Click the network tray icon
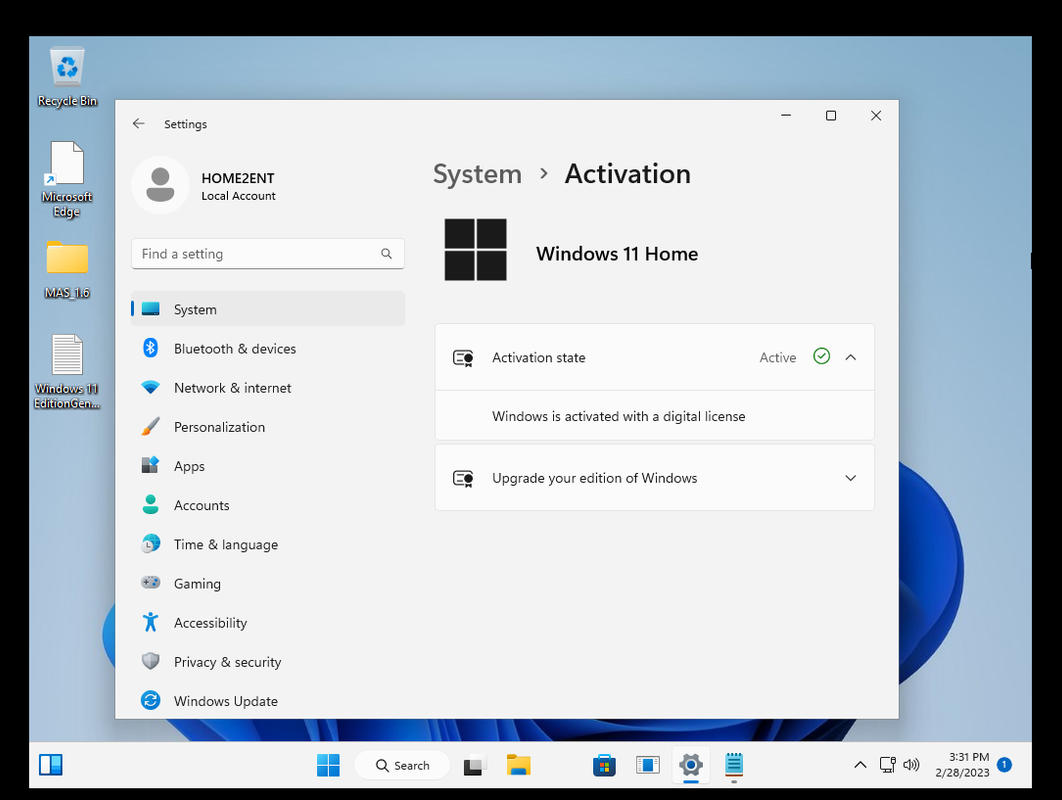The width and height of the screenshot is (1062, 800). coord(887,765)
